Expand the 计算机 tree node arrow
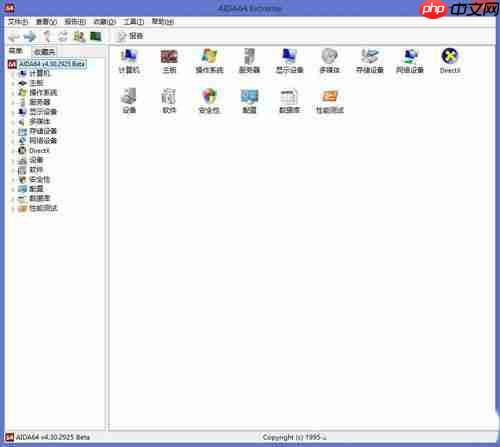The image size is (500, 447). (x=13, y=74)
